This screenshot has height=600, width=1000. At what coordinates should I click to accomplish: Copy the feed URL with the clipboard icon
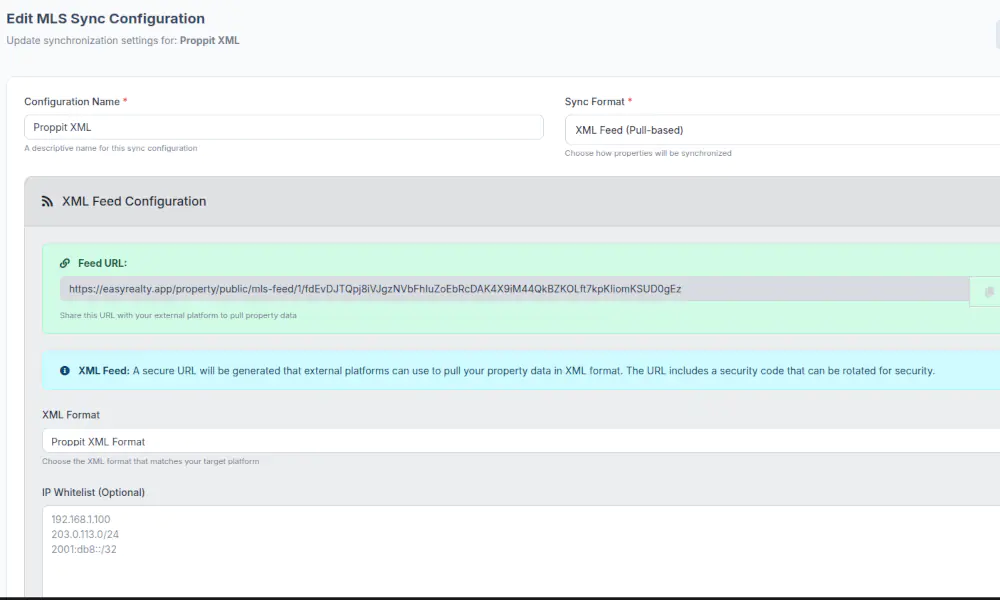988,291
